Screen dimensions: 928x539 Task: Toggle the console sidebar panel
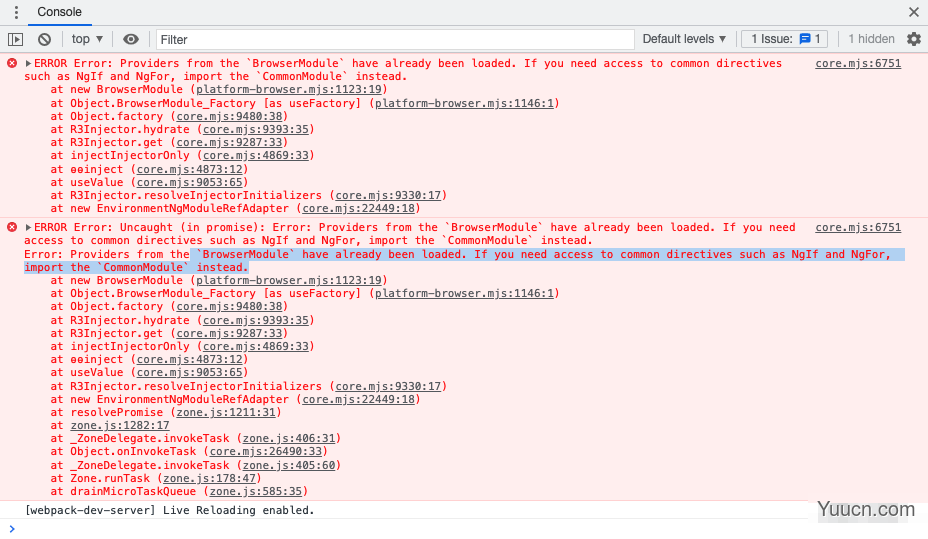pos(15,40)
